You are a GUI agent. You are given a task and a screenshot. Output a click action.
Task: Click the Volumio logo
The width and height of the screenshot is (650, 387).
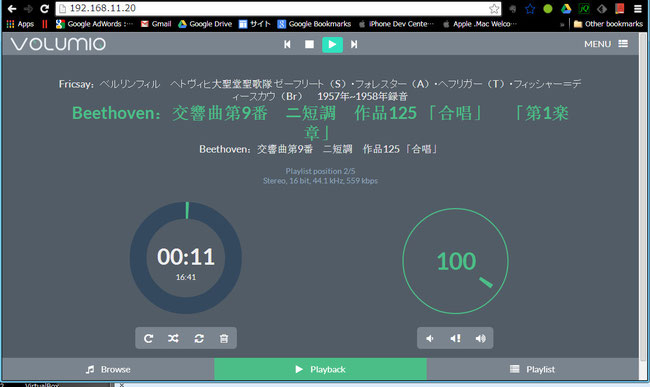(x=58, y=44)
